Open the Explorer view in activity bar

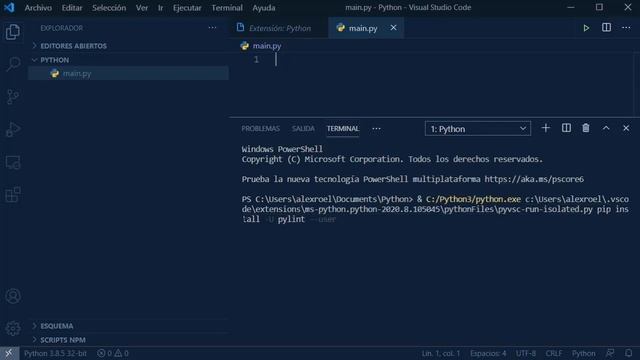13,32
